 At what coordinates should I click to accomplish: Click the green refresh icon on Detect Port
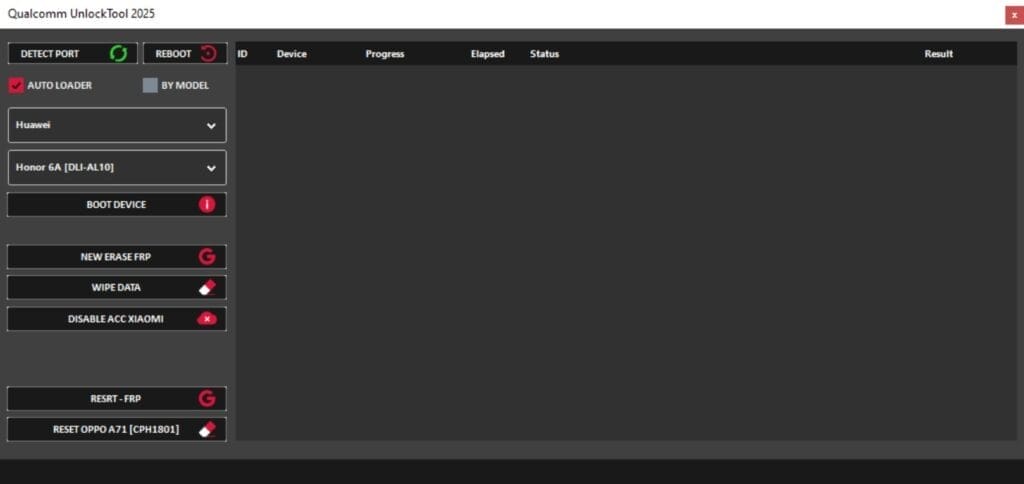118,54
